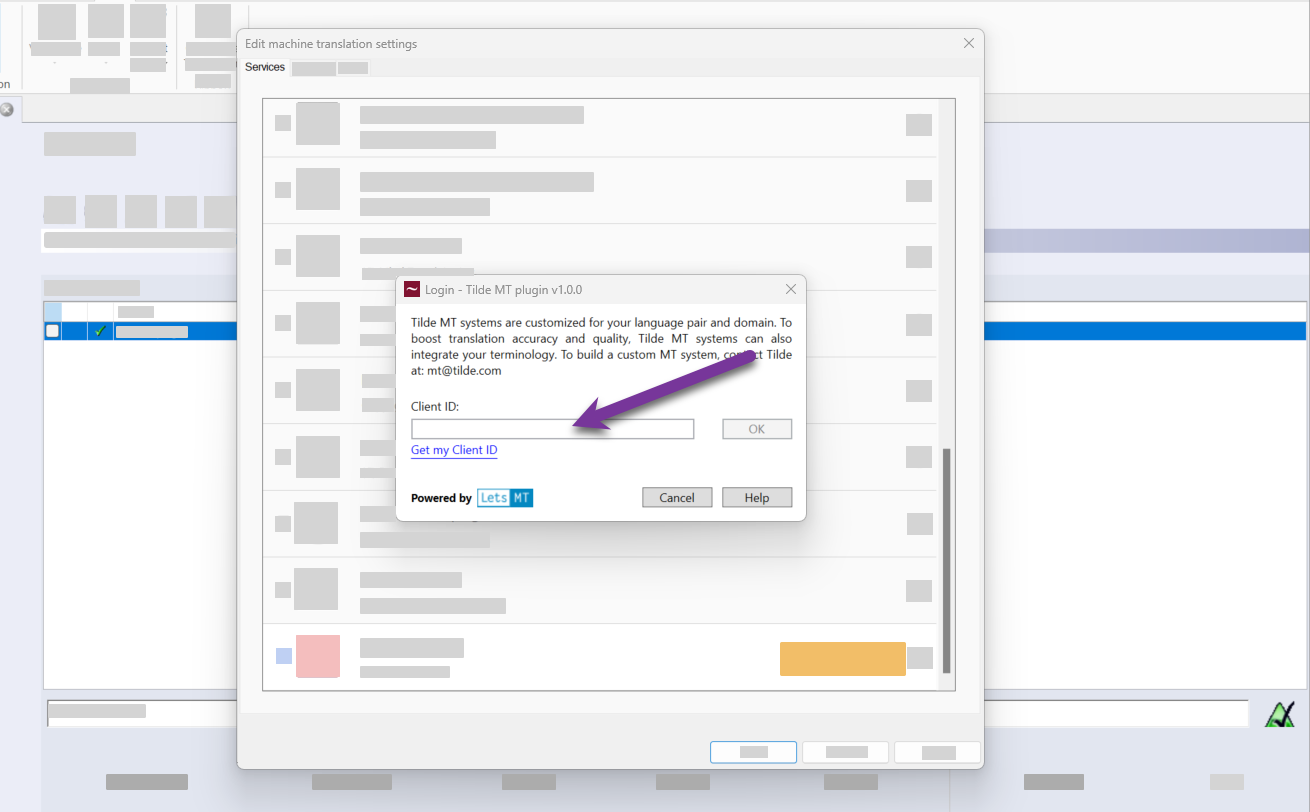Click the OK button beside Client ID

pyautogui.click(x=757, y=429)
